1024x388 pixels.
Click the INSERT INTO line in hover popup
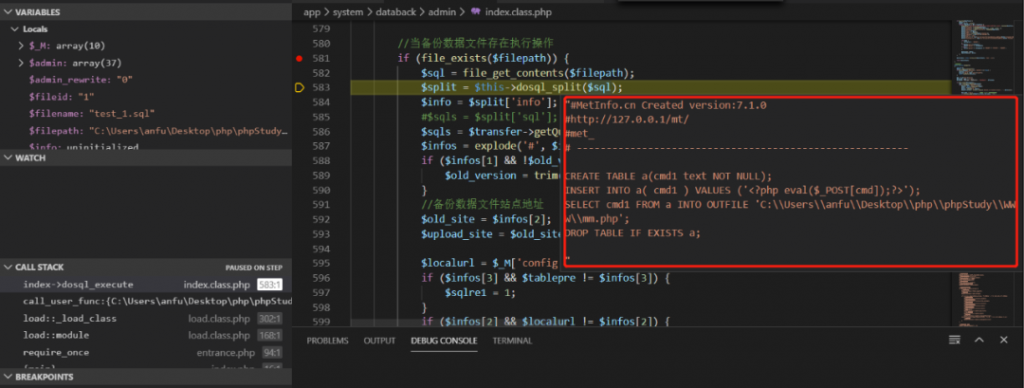(743, 191)
